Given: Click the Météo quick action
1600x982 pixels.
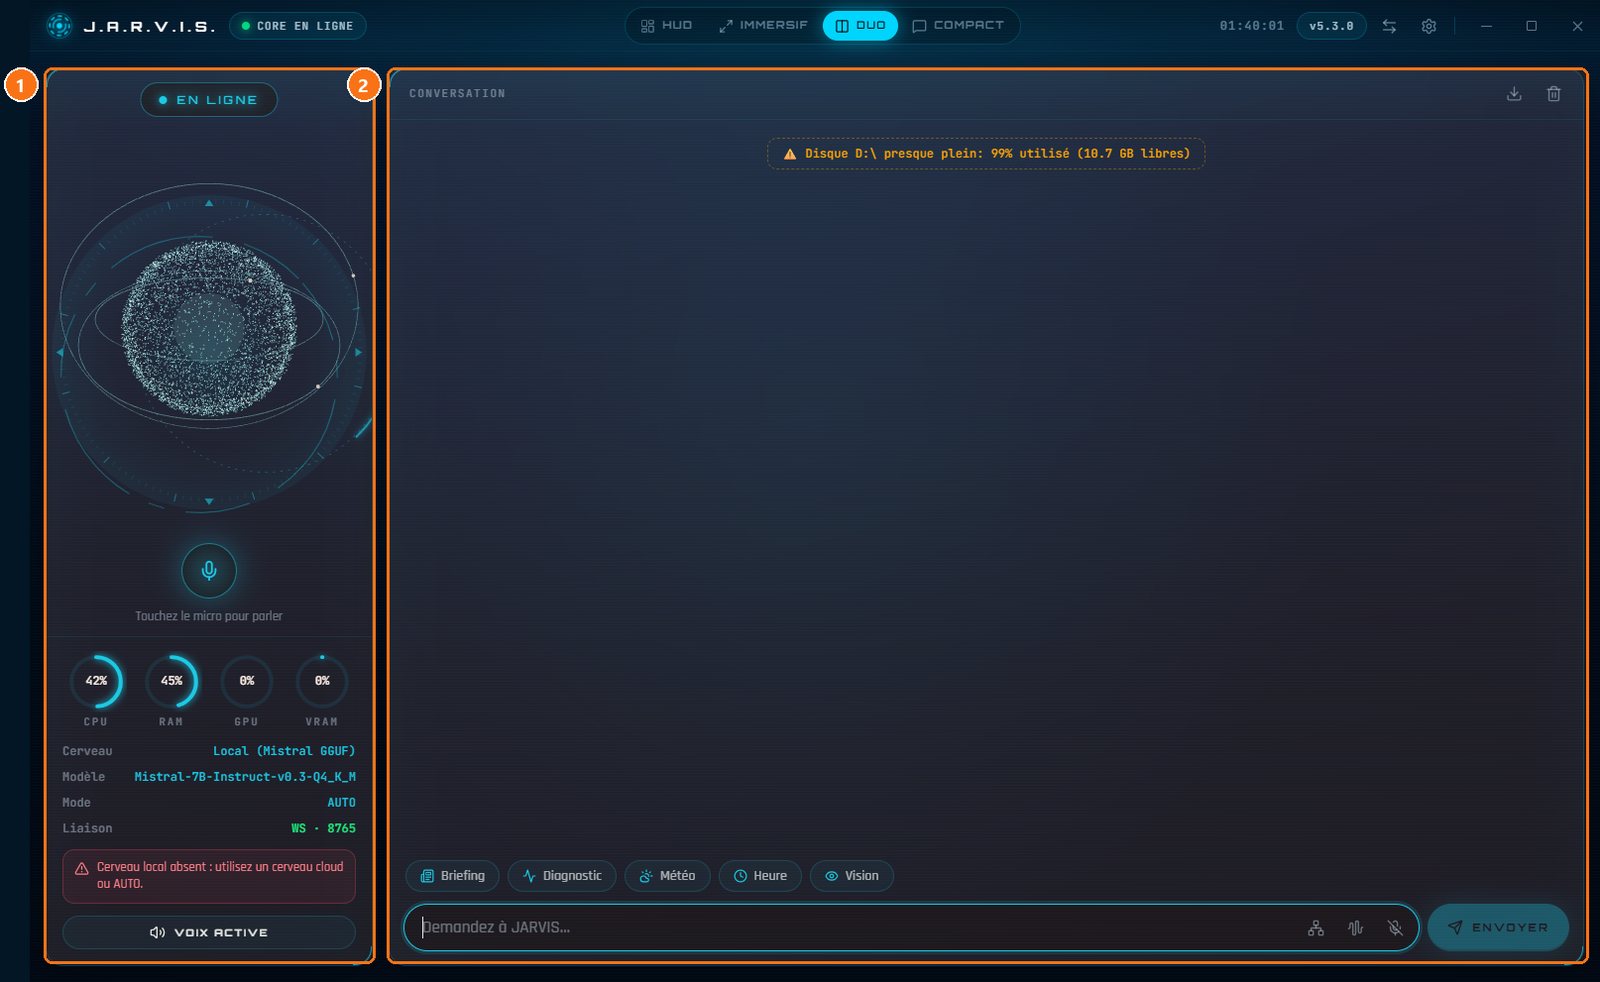Looking at the screenshot, I should pyautogui.click(x=667, y=876).
